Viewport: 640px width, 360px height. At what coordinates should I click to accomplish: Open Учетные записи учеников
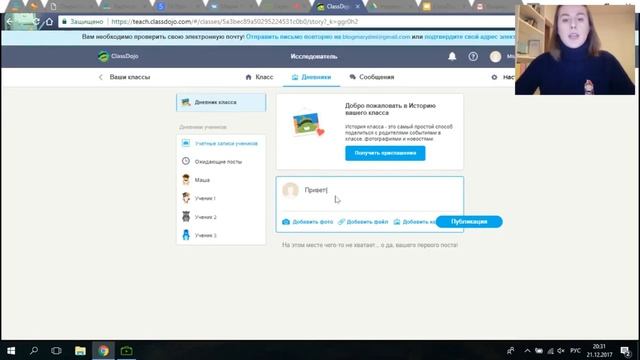[x=221, y=143]
